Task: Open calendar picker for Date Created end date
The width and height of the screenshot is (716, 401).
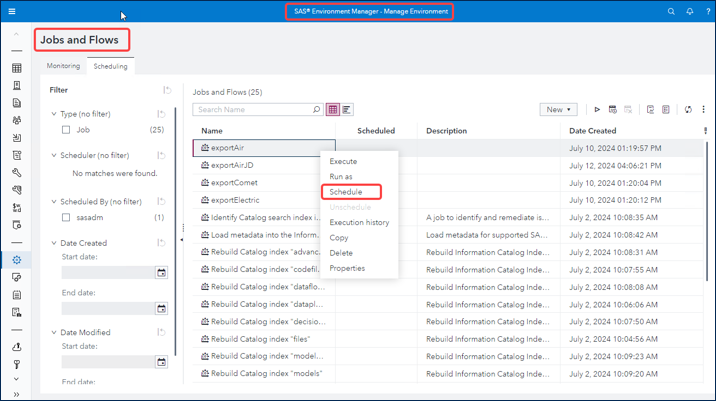Action: coord(161,309)
